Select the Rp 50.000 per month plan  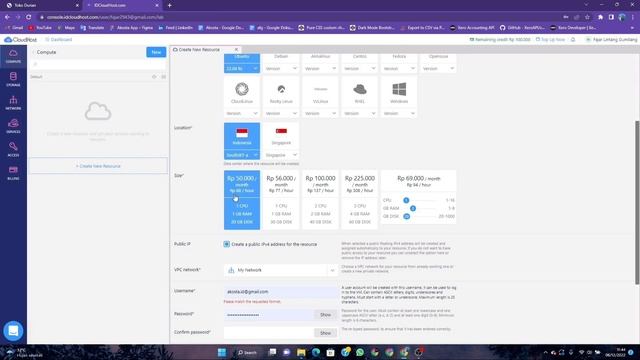(242, 200)
